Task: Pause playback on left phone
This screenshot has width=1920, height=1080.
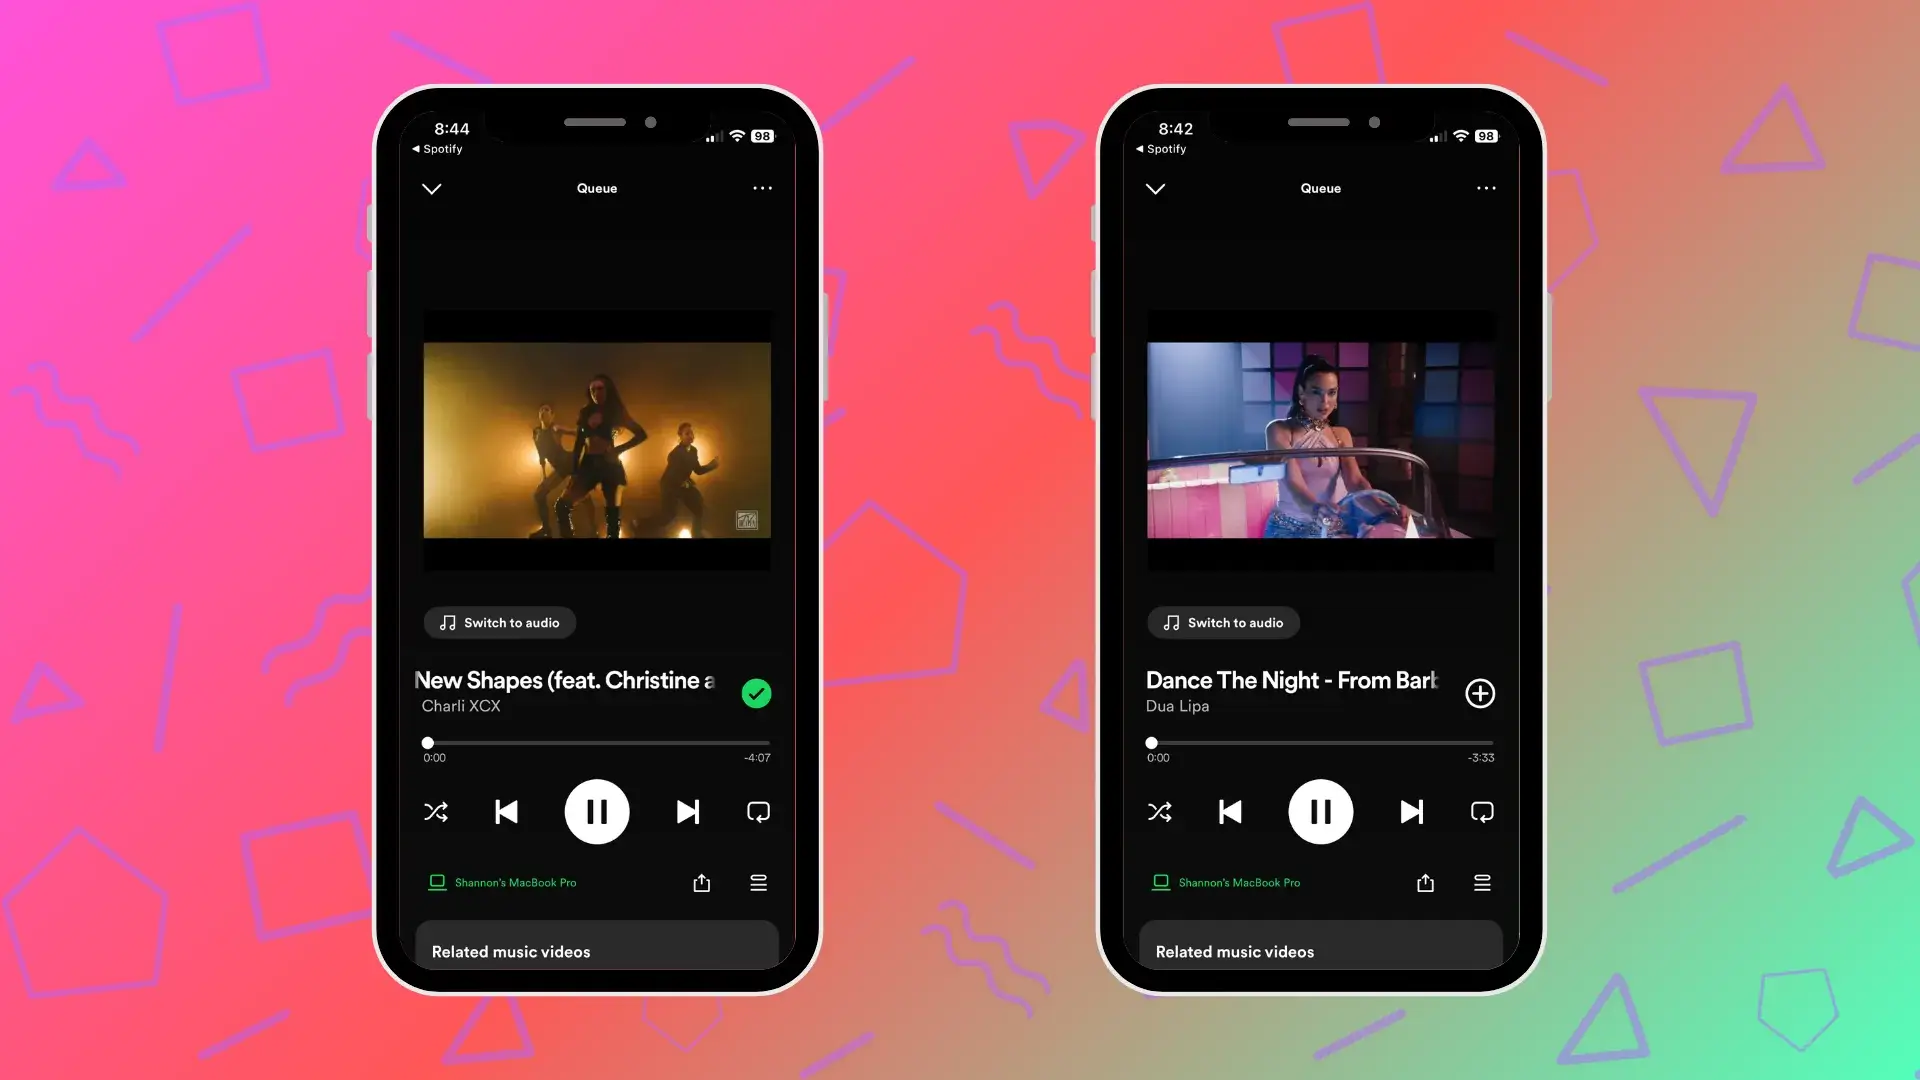Action: click(x=596, y=811)
